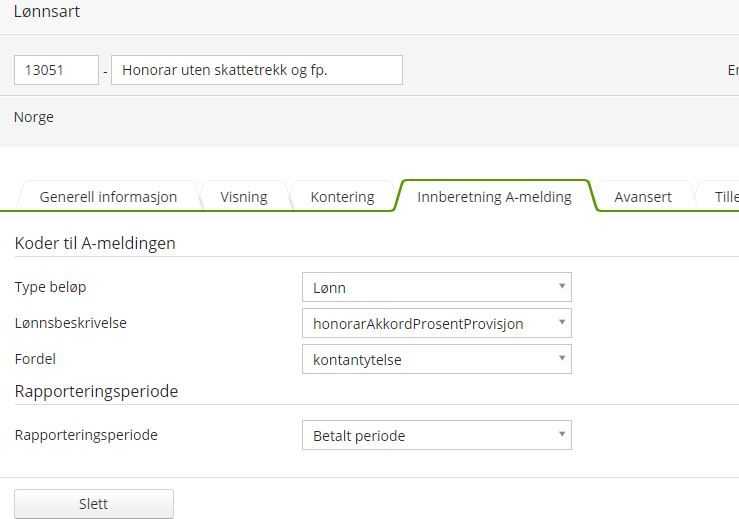739x519 pixels.
Task: Edit the name field Honorar uten skattetrekk og fp.
Action: click(257, 70)
